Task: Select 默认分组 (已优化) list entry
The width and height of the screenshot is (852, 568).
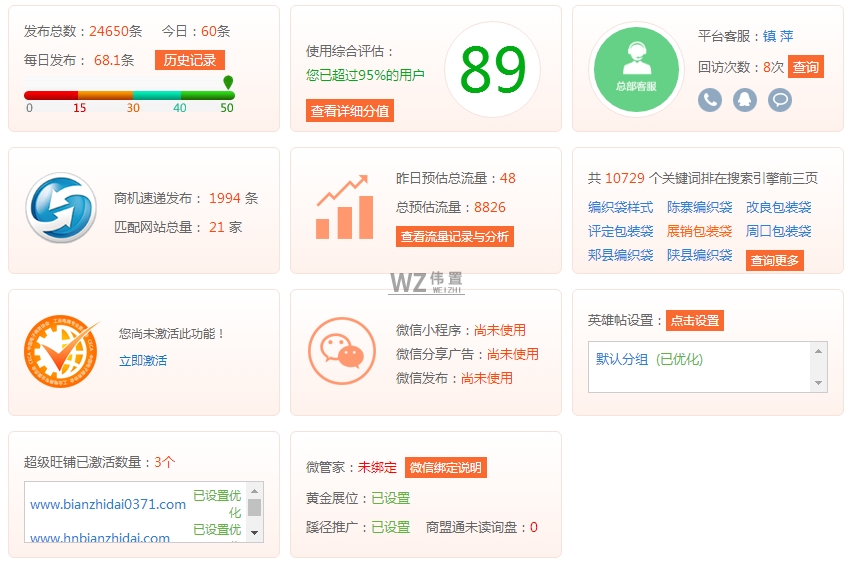Action: (x=649, y=359)
